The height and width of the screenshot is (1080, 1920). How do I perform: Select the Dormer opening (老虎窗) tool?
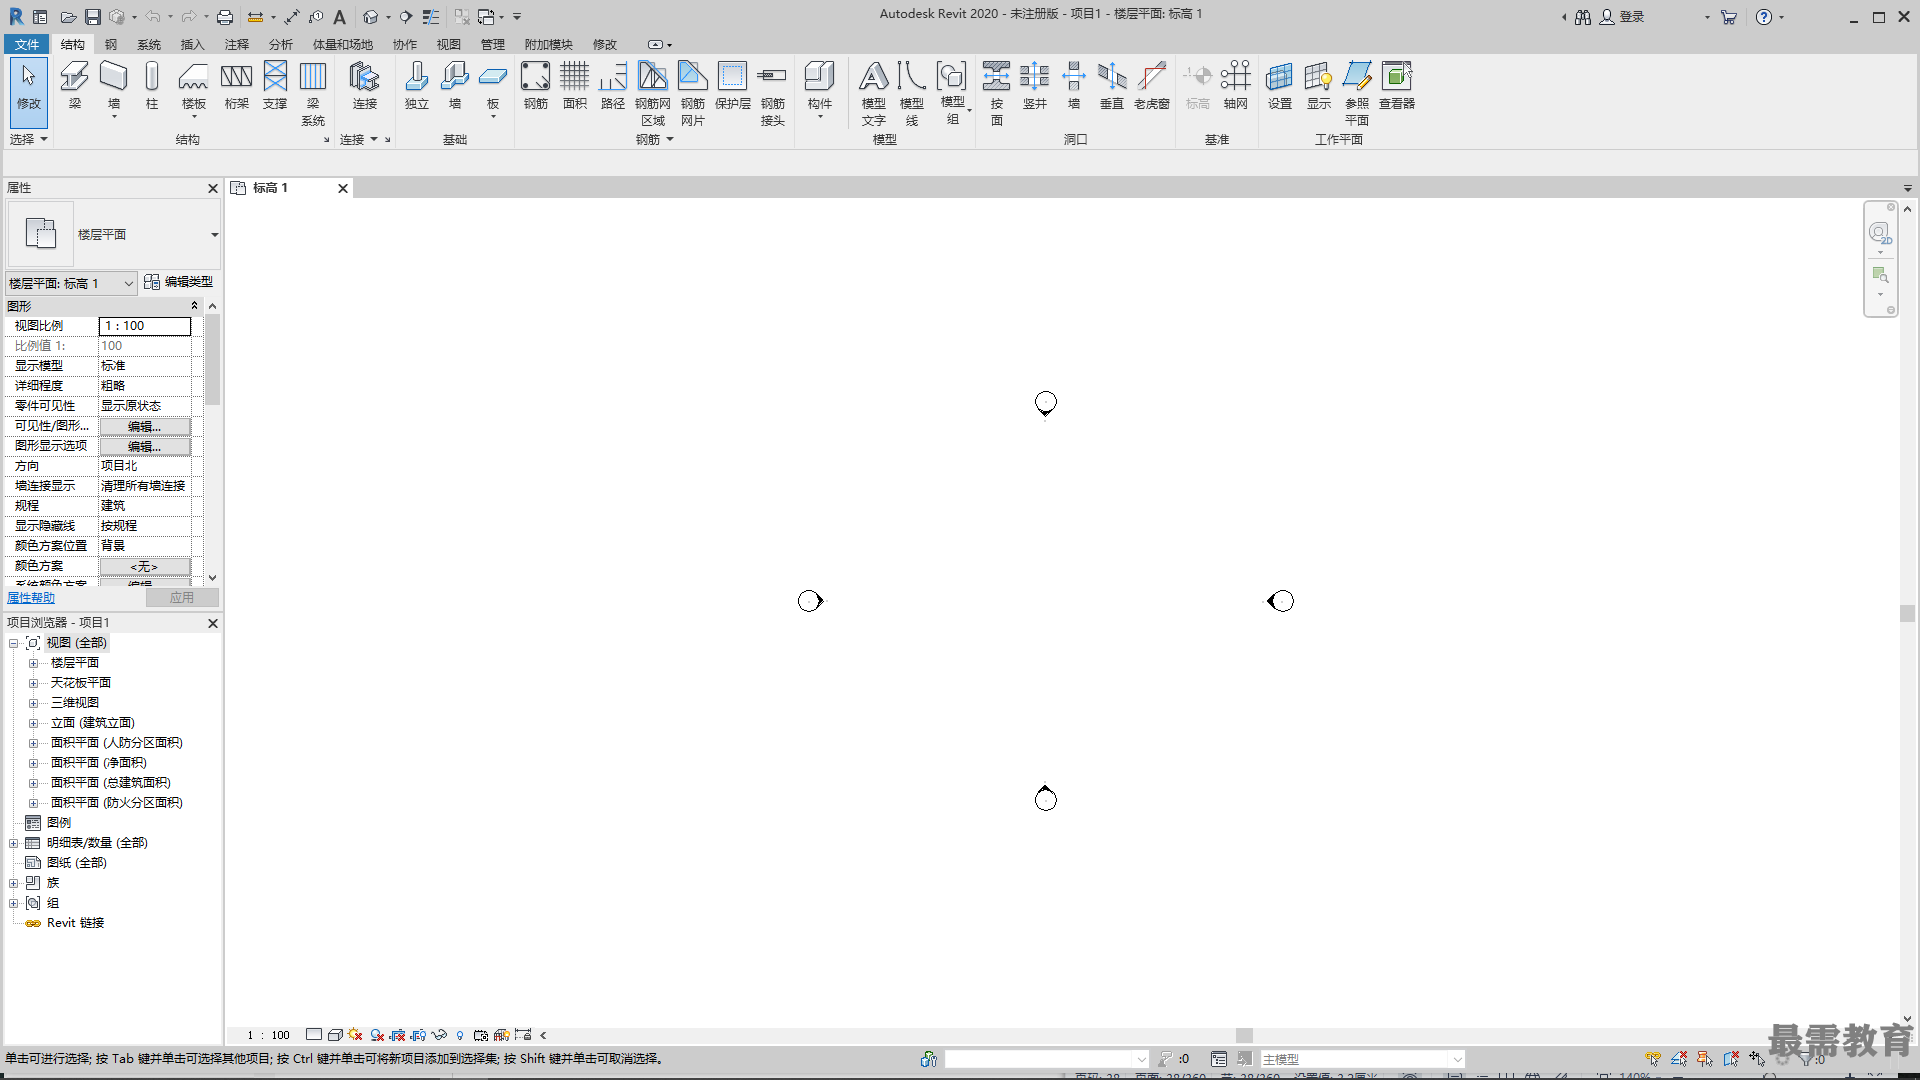(1152, 86)
